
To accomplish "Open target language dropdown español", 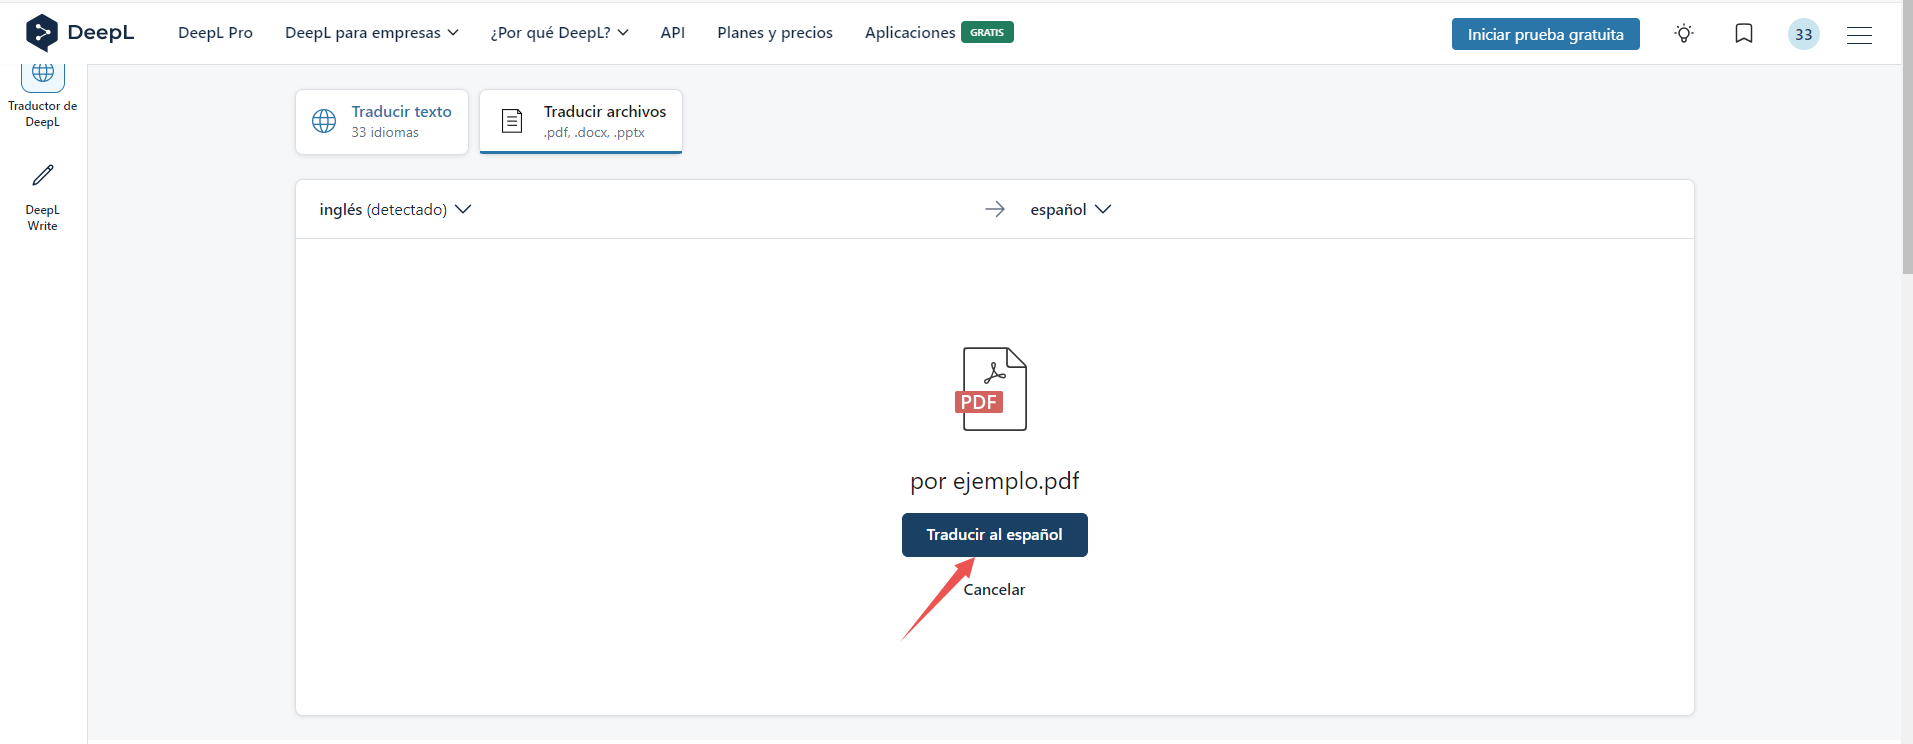I will tap(1070, 209).
